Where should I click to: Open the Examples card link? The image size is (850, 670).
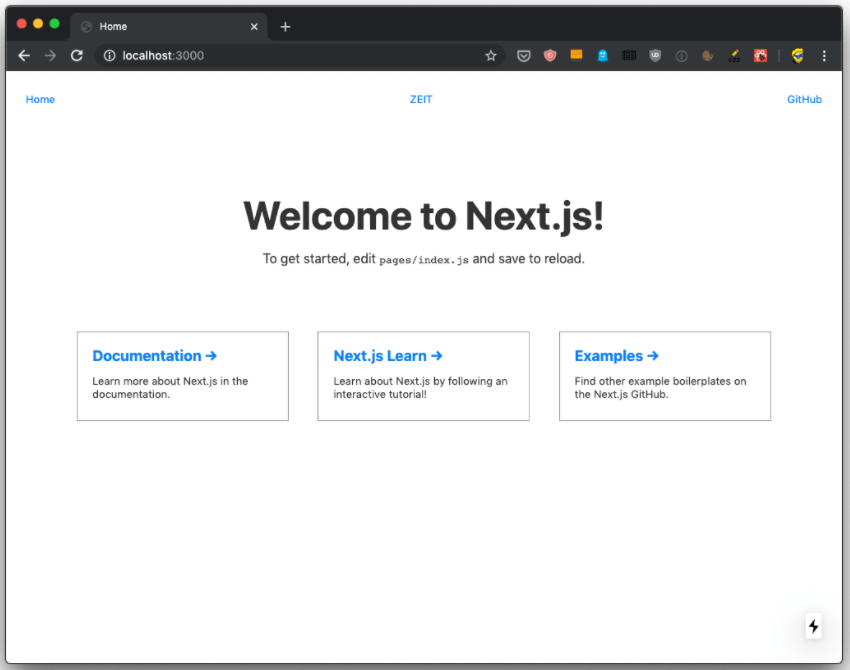coord(665,376)
